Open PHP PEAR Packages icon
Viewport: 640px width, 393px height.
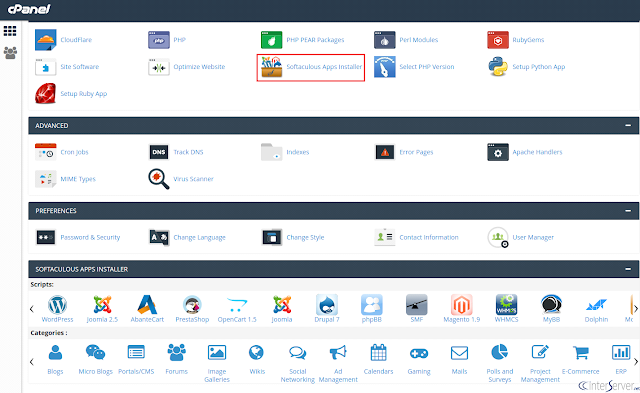pos(271,40)
